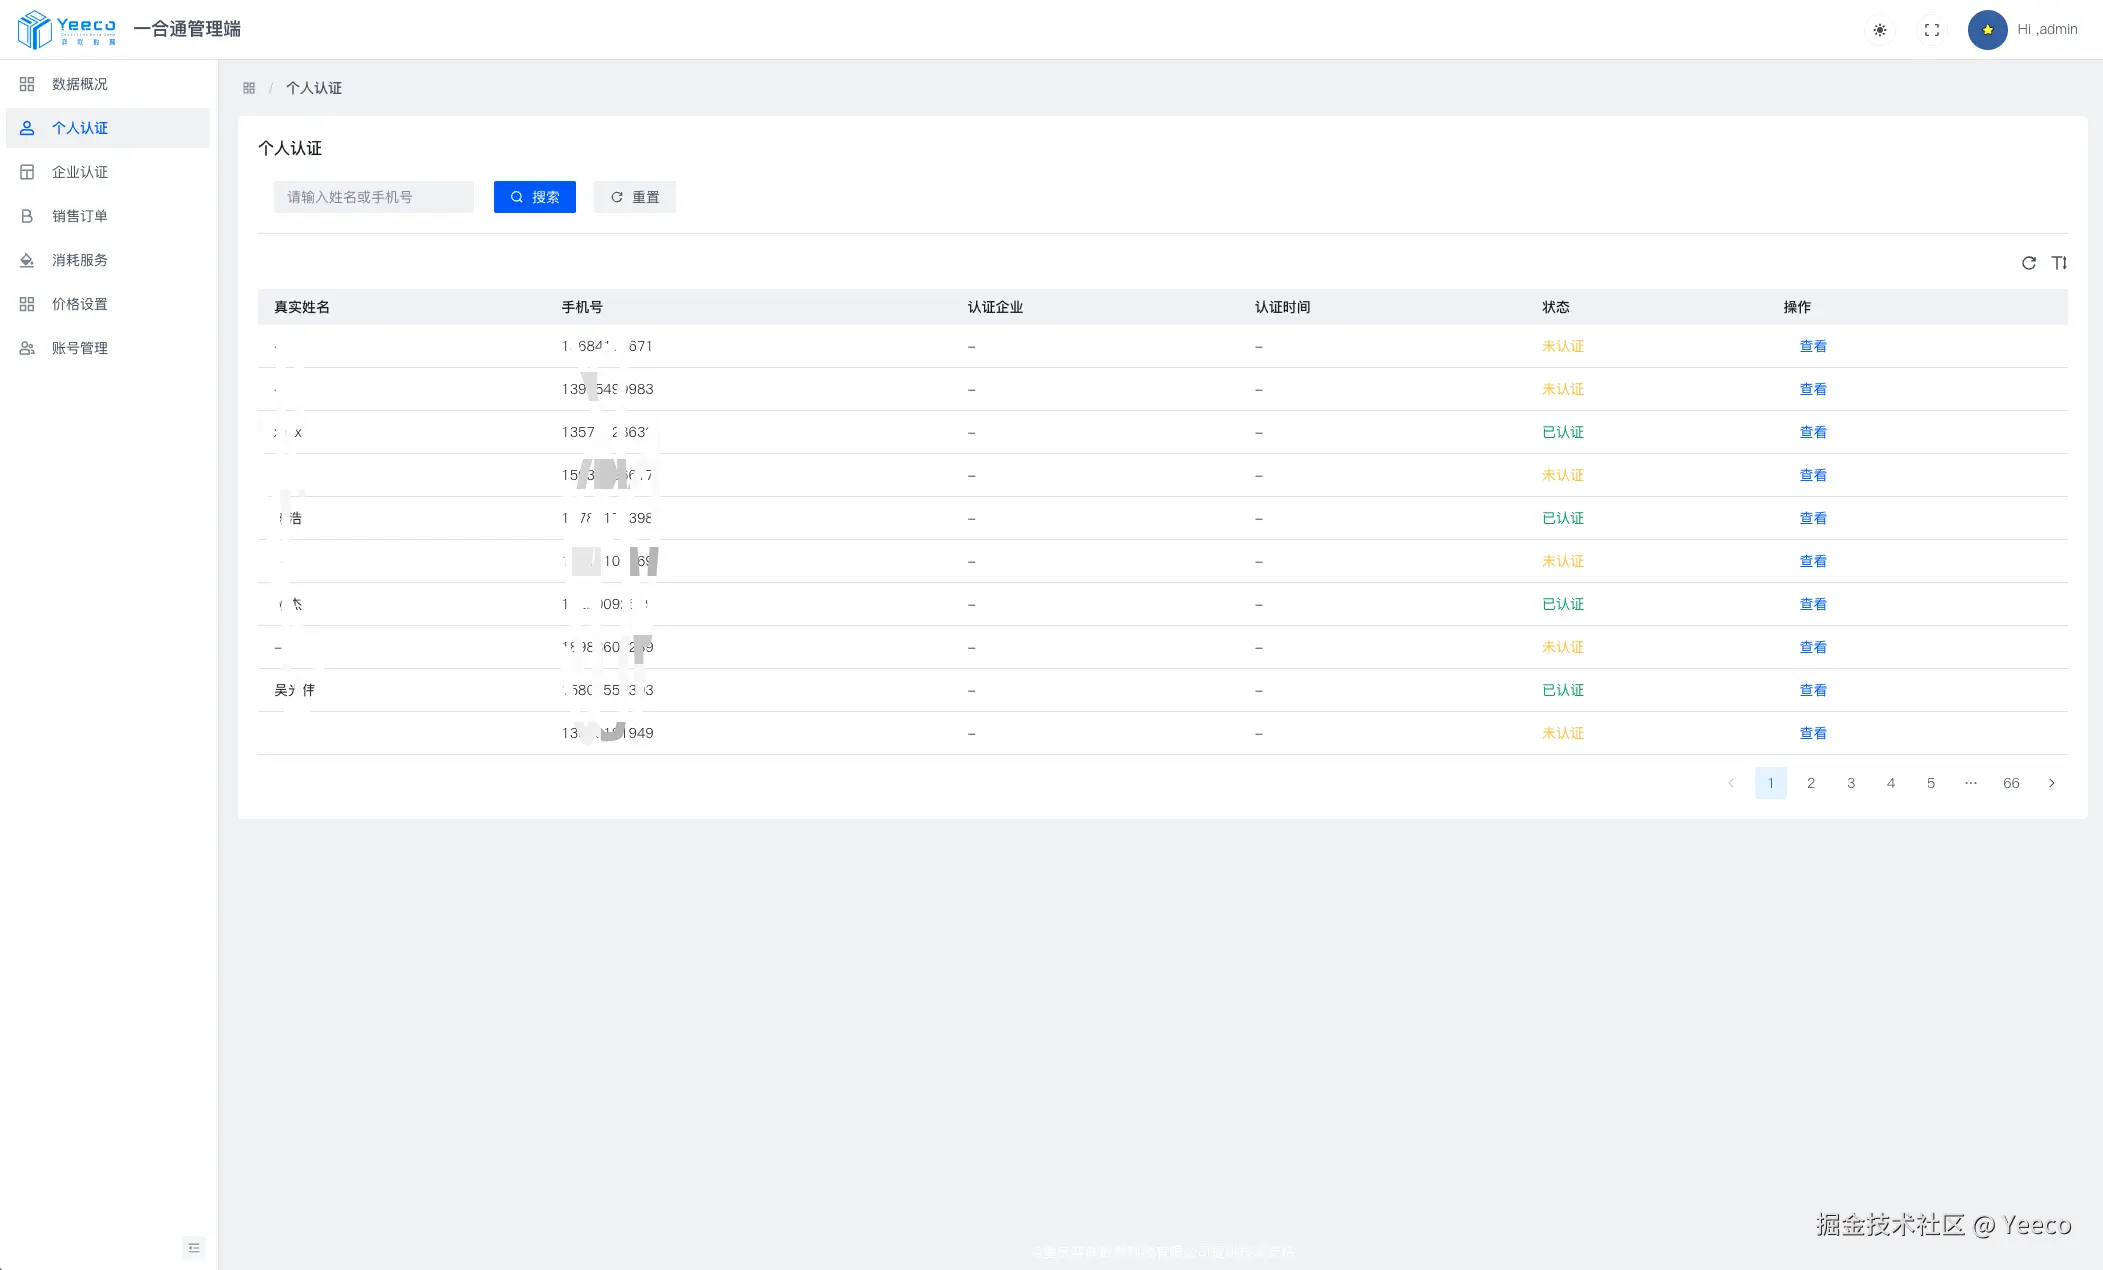Image resolution: width=2103 pixels, height=1270 pixels.
Task: Enter fullscreen using the header icon
Action: point(1932,30)
